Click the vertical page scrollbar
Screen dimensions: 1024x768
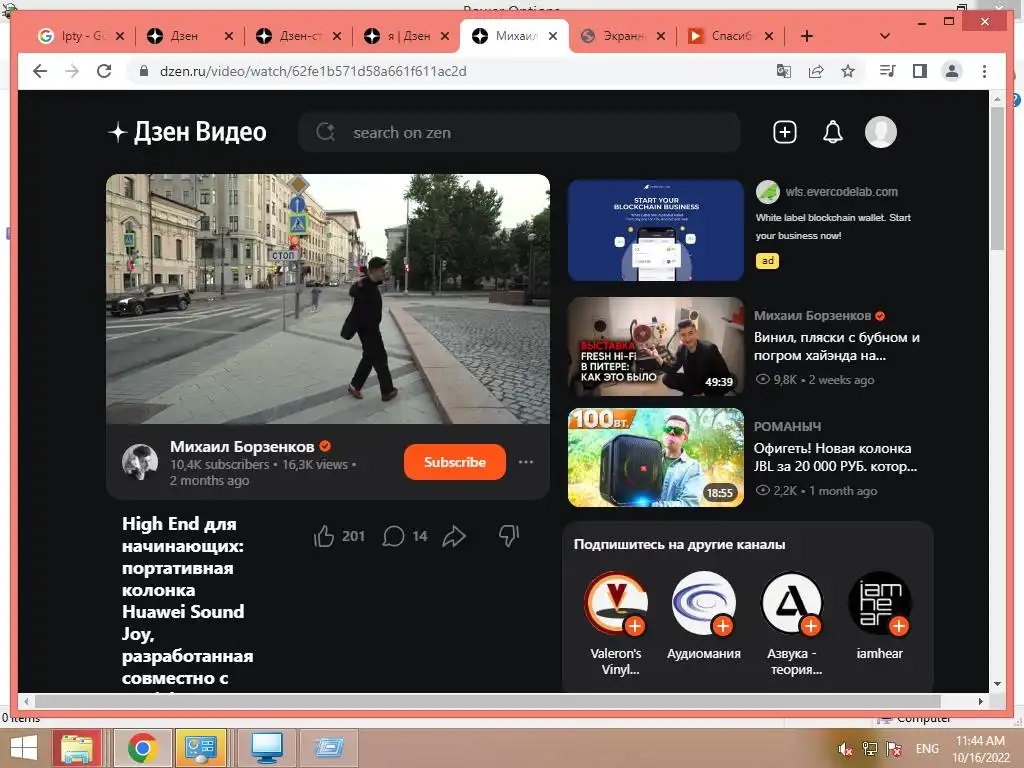997,178
